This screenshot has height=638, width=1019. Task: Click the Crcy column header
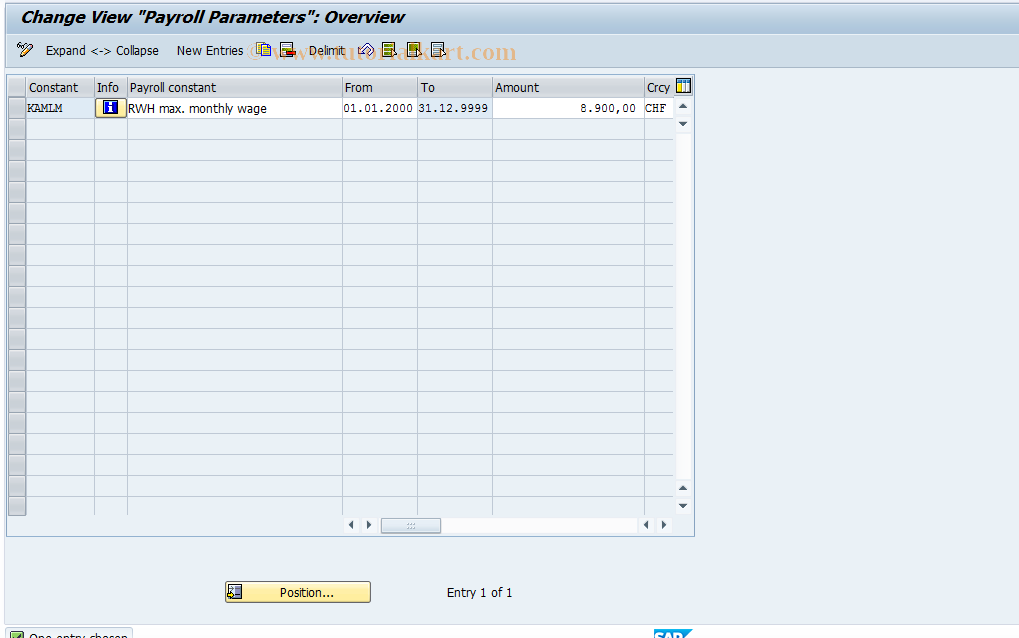(x=658, y=87)
